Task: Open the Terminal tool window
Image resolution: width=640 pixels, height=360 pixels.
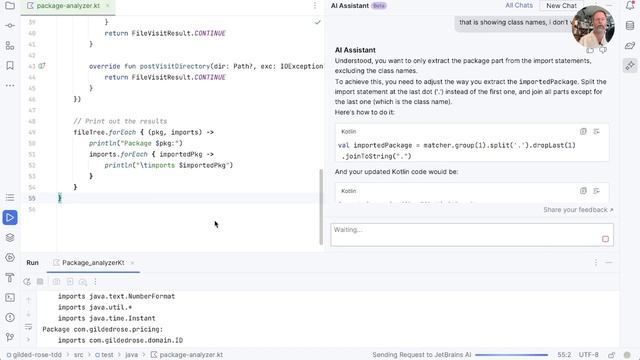Action: point(10,298)
